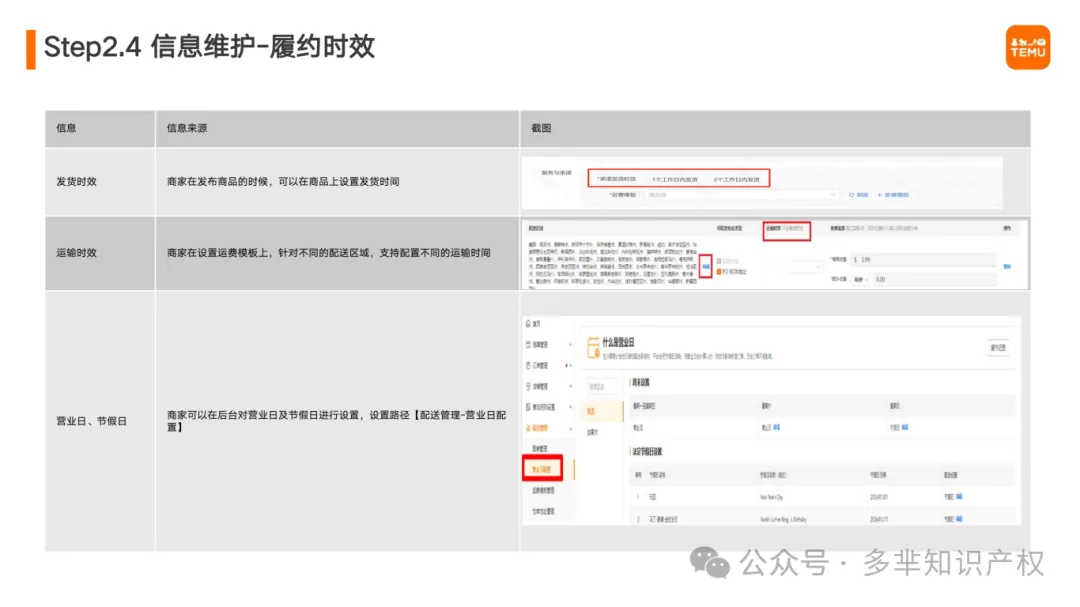Click the home icon in the backend sidebar

[529, 323]
